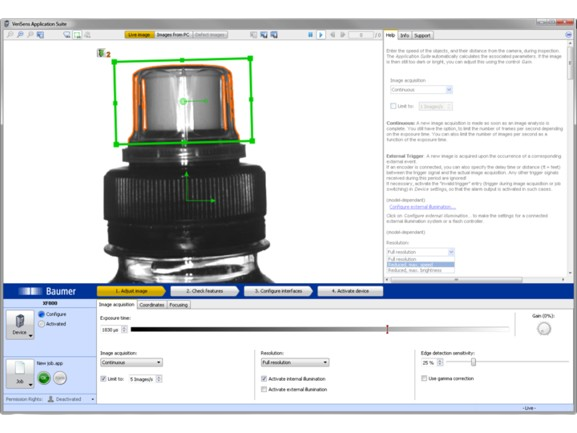Enable Use gamma correction checkbox

point(424,378)
